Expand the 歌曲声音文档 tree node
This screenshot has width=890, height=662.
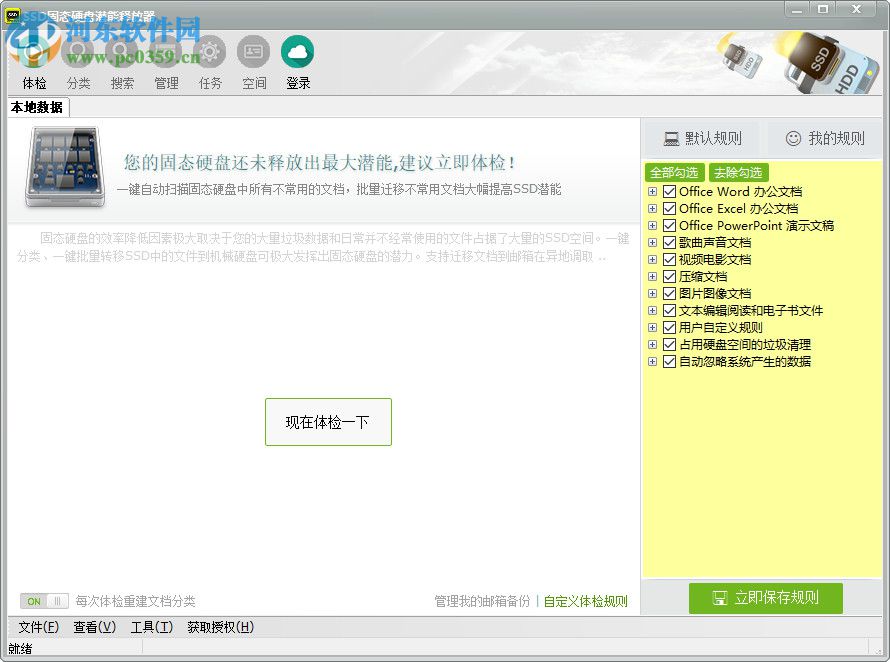point(652,242)
